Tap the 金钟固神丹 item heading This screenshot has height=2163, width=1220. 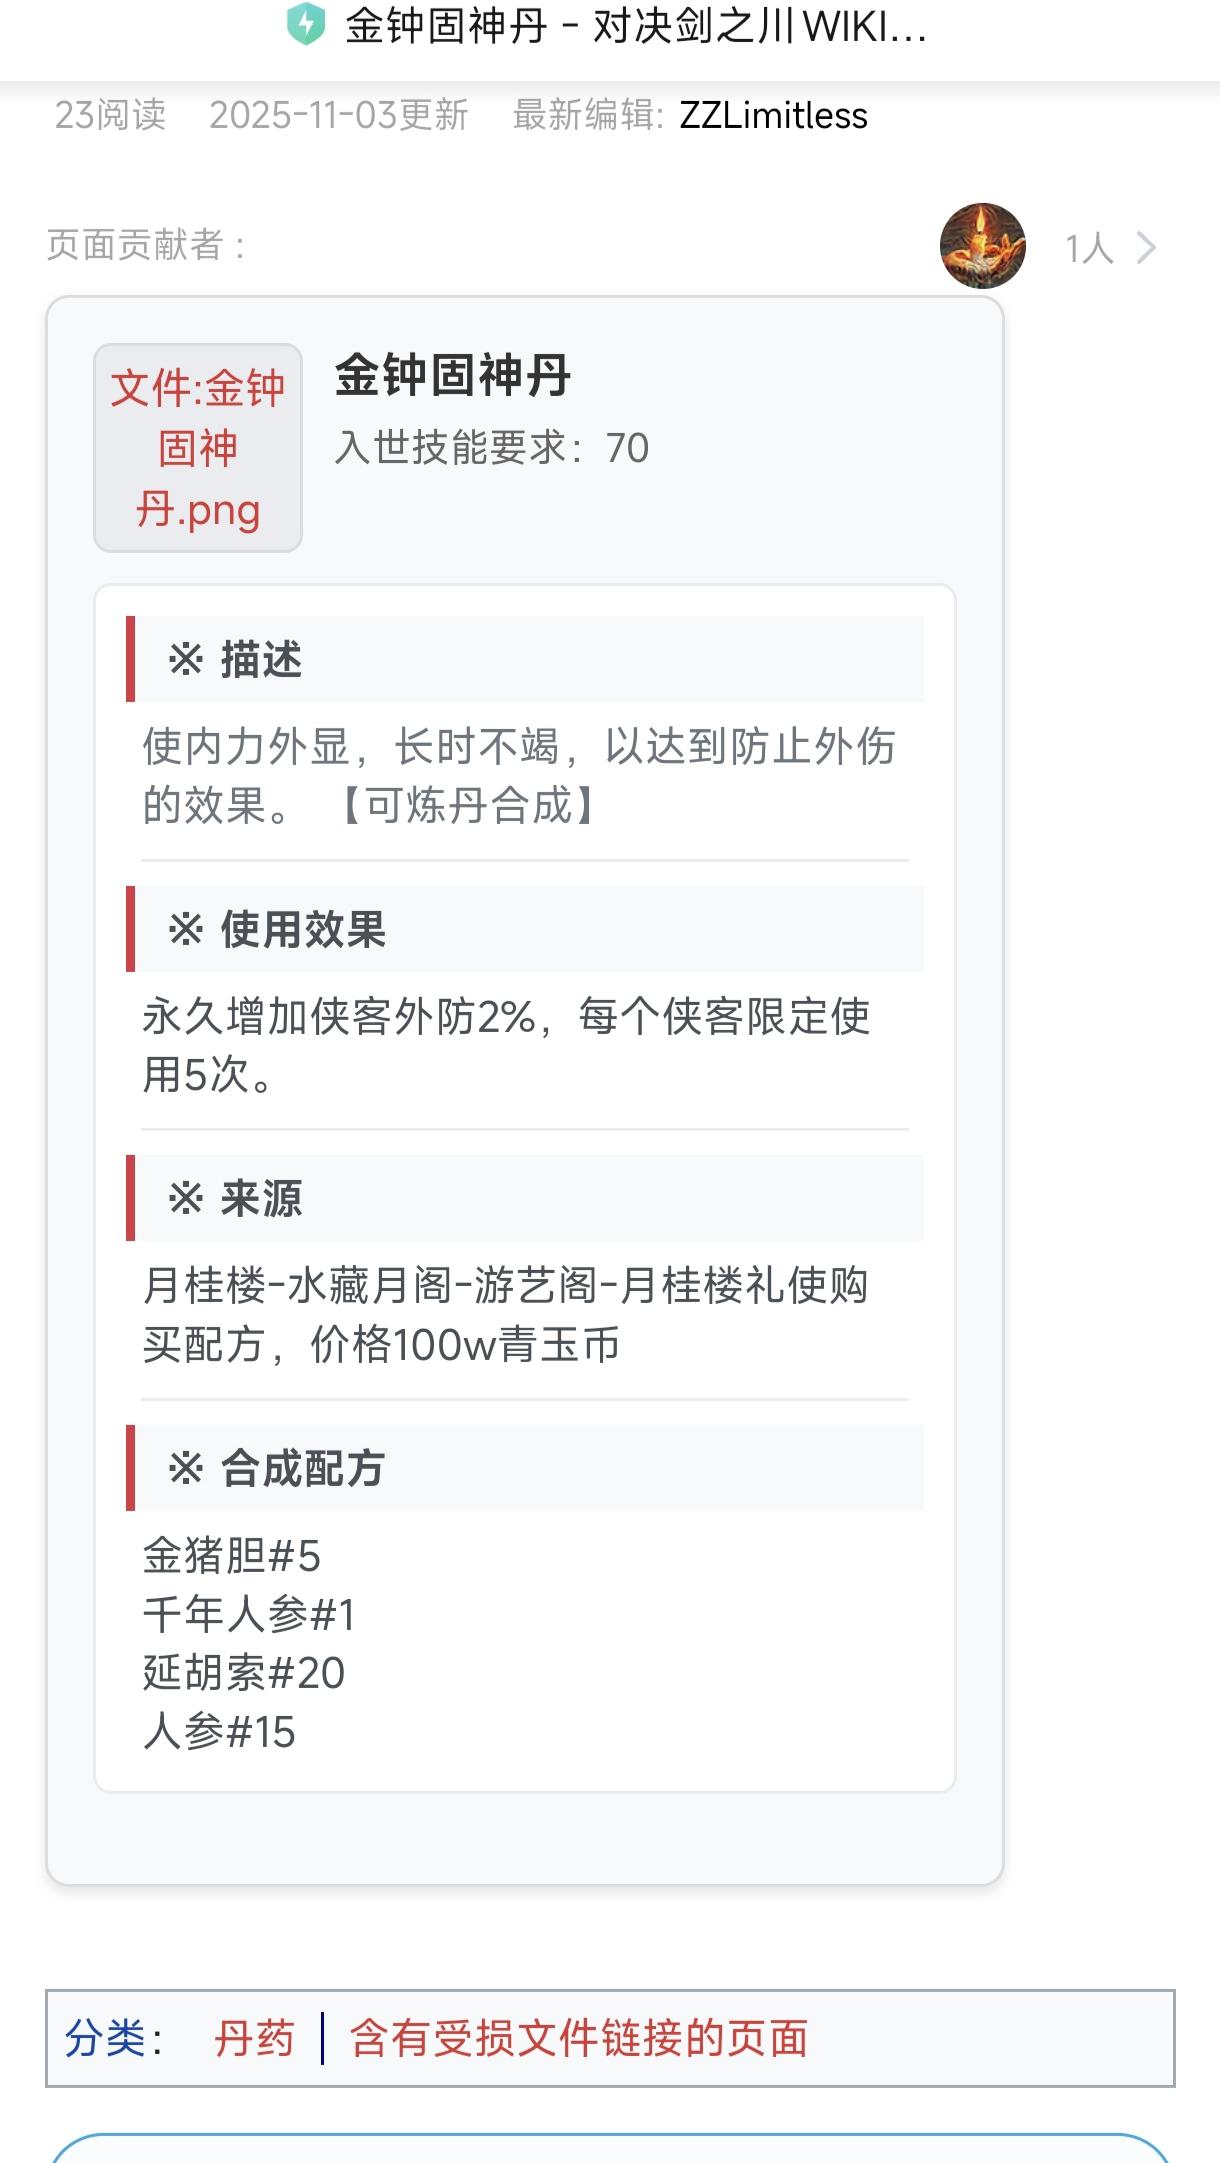coord(452,376)
